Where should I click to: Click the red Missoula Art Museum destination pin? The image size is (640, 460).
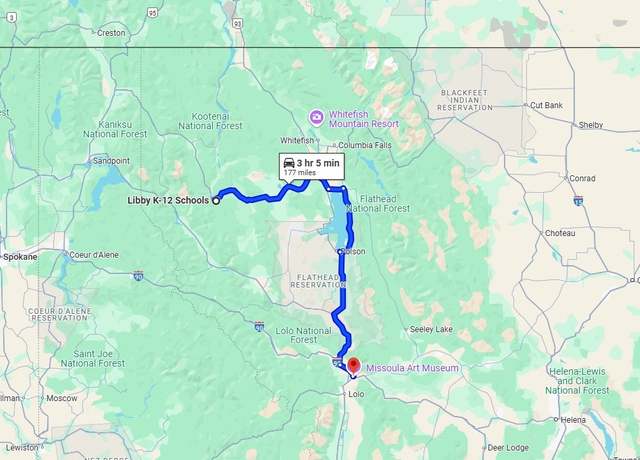tap(353, 365)
